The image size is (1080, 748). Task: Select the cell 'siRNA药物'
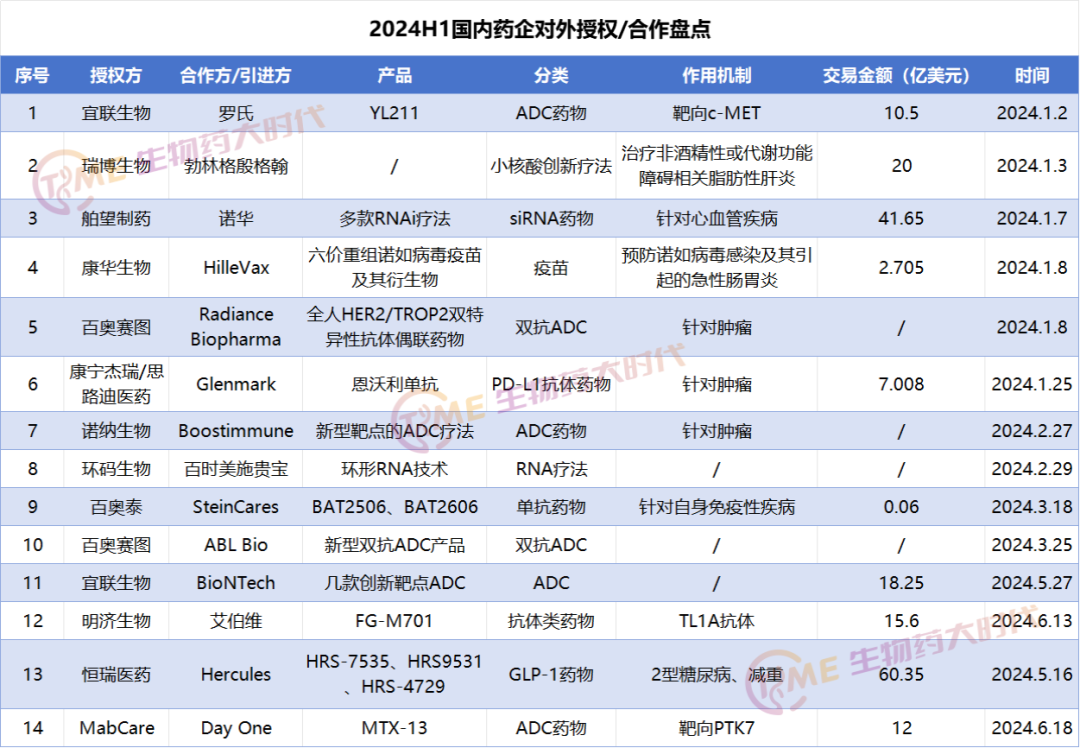(x=551, y=219)
